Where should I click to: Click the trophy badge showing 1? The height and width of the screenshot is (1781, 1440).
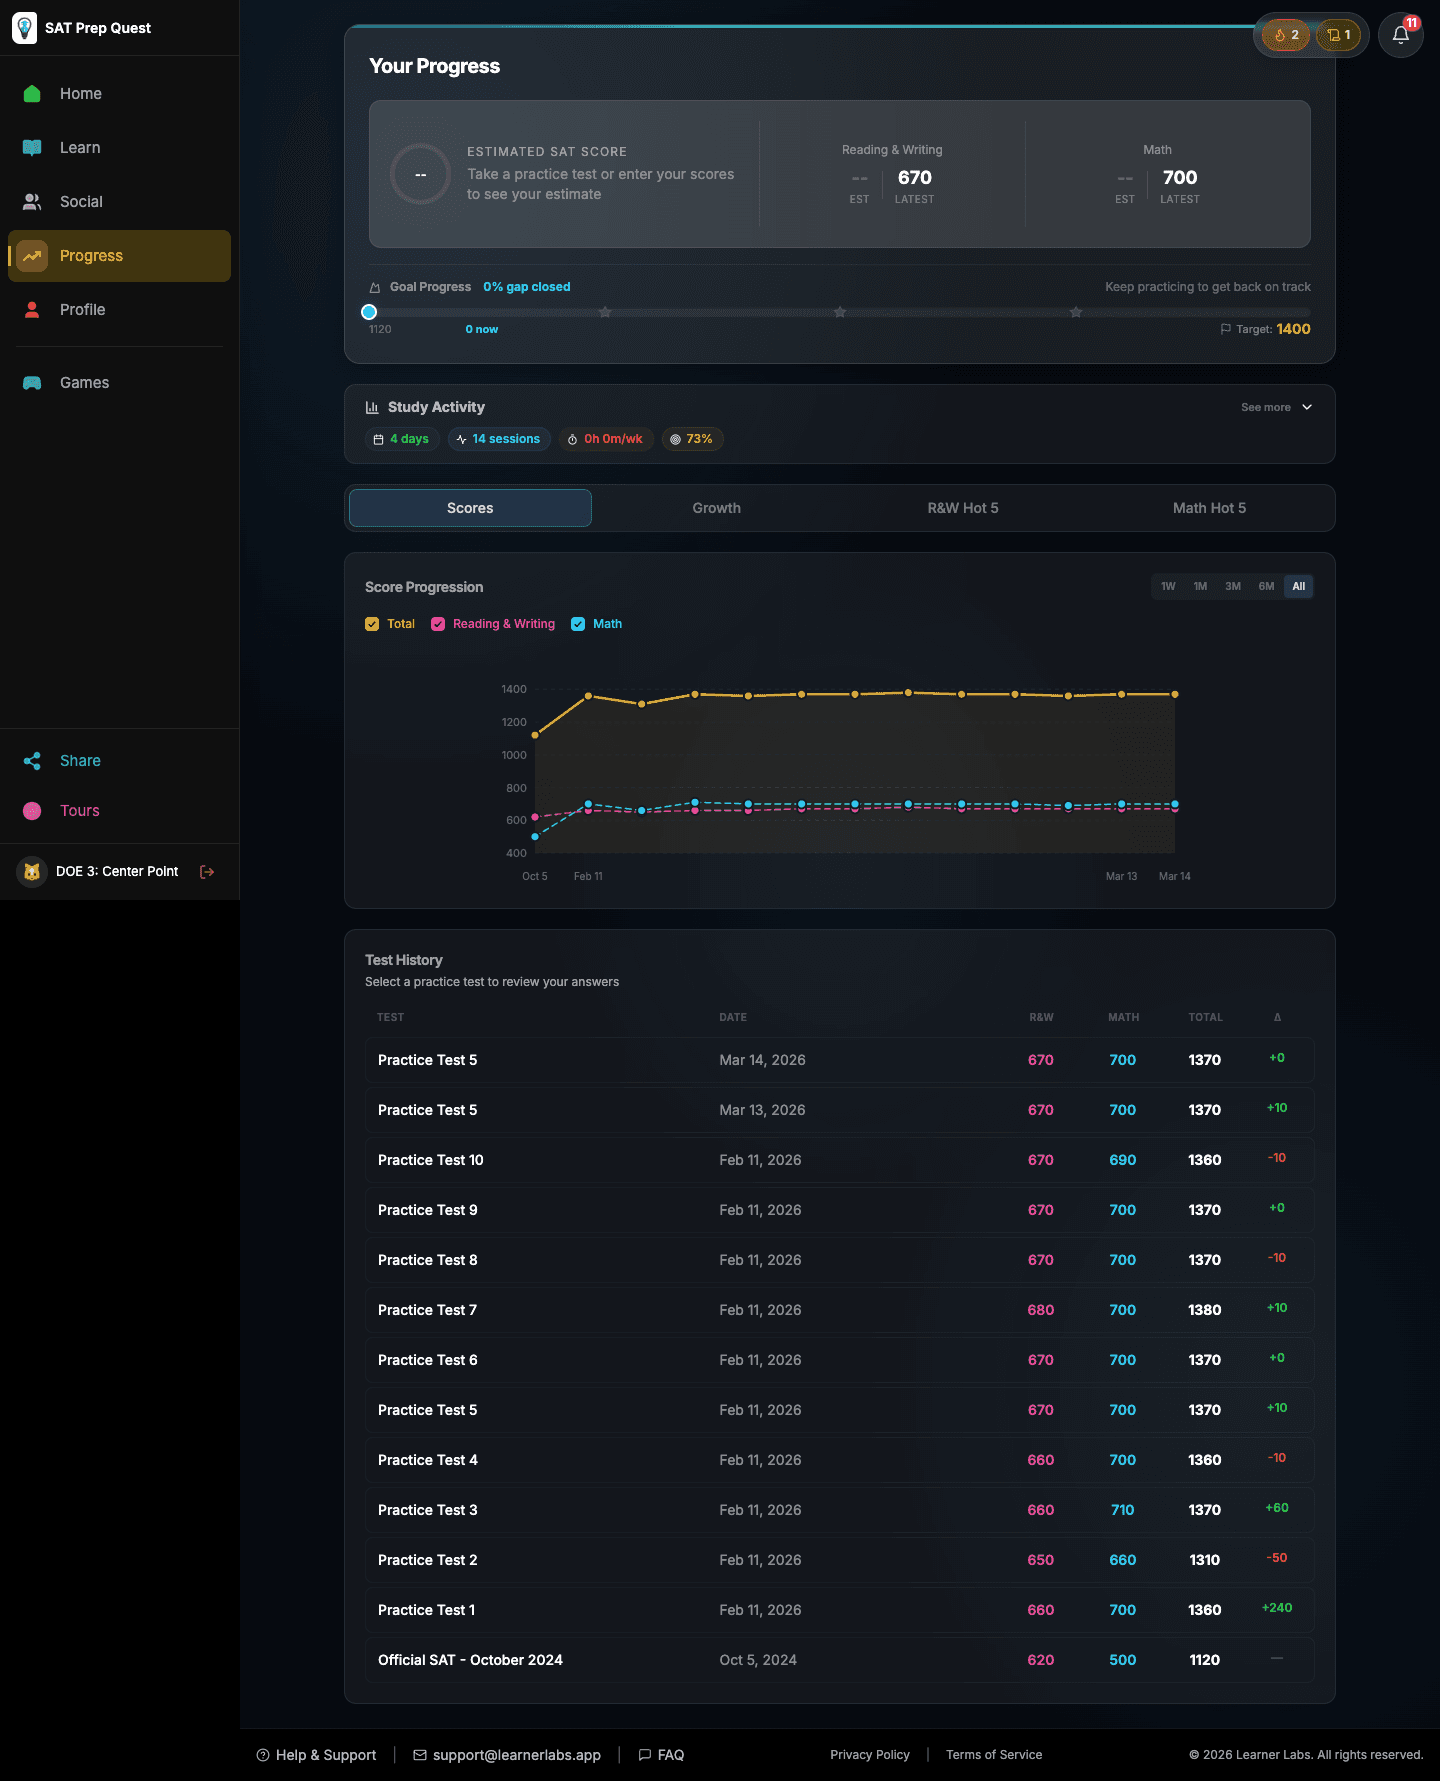click(1338, 35)
